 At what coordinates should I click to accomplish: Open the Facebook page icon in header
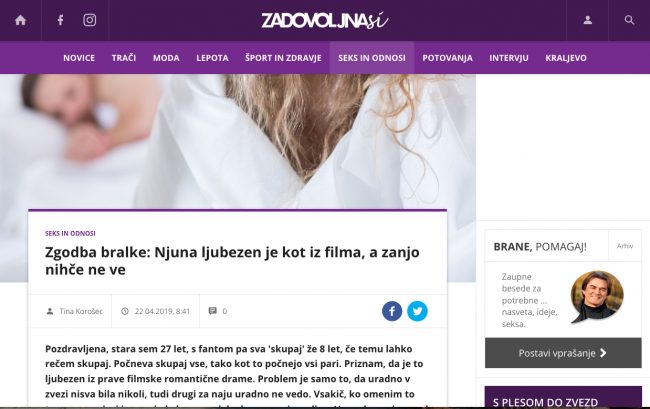click(x=61, y=20)
